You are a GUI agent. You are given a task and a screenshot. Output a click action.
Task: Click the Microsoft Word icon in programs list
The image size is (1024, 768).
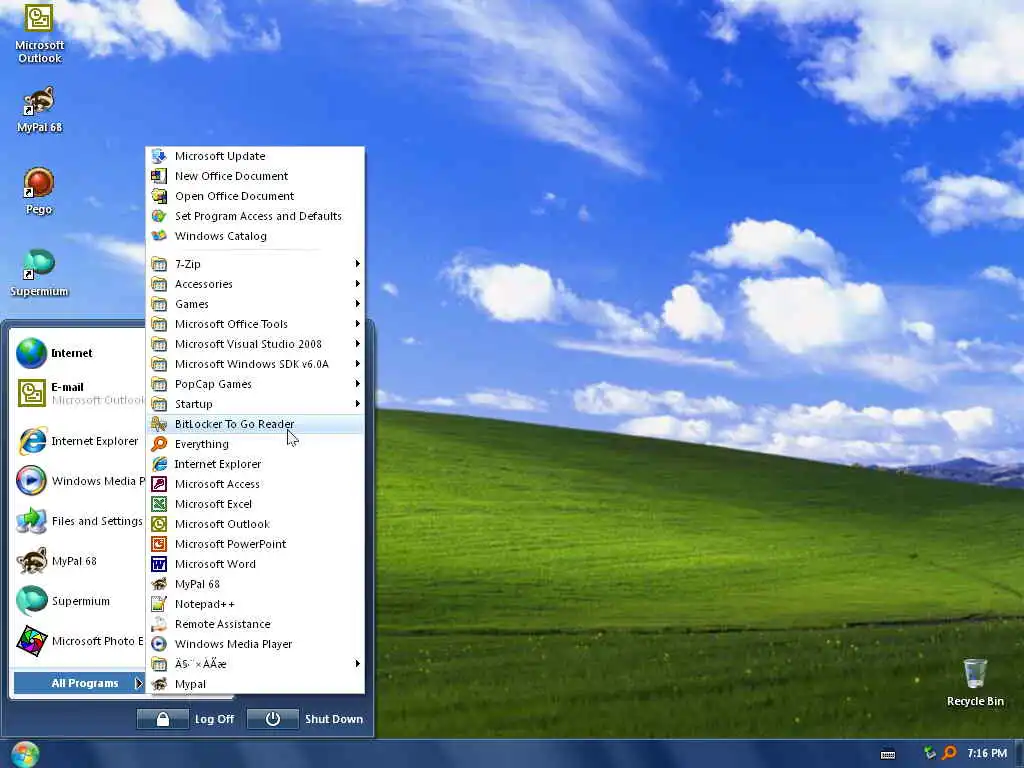[x=159, y=564]
